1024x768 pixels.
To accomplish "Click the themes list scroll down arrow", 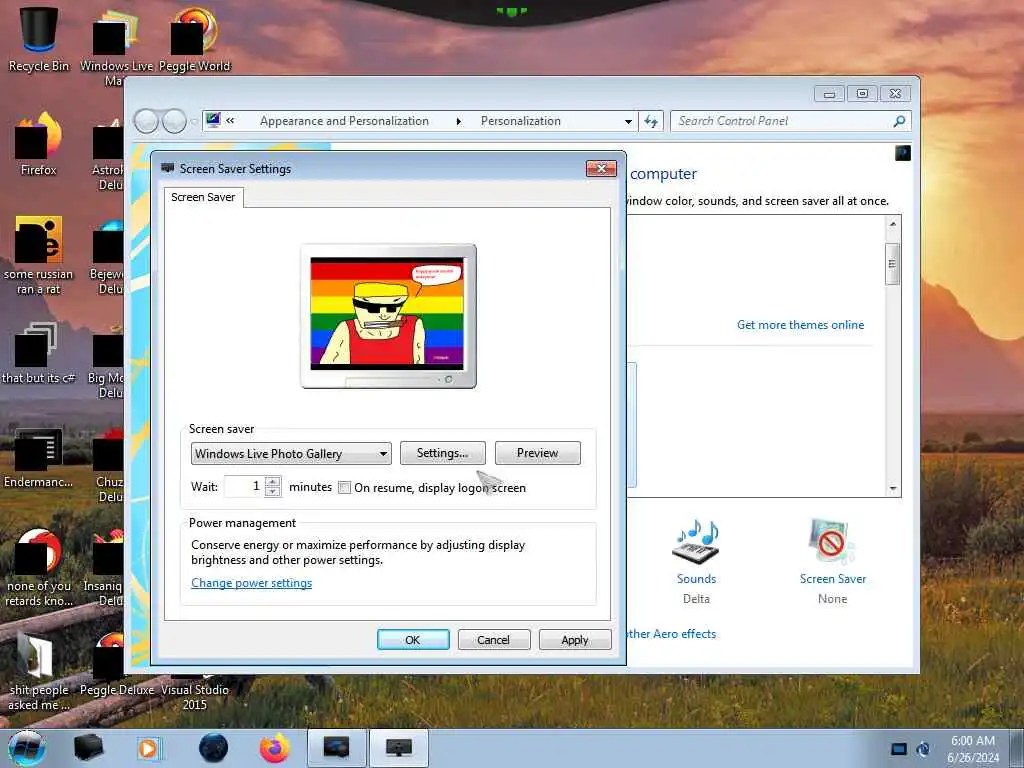I will (893, 488).
